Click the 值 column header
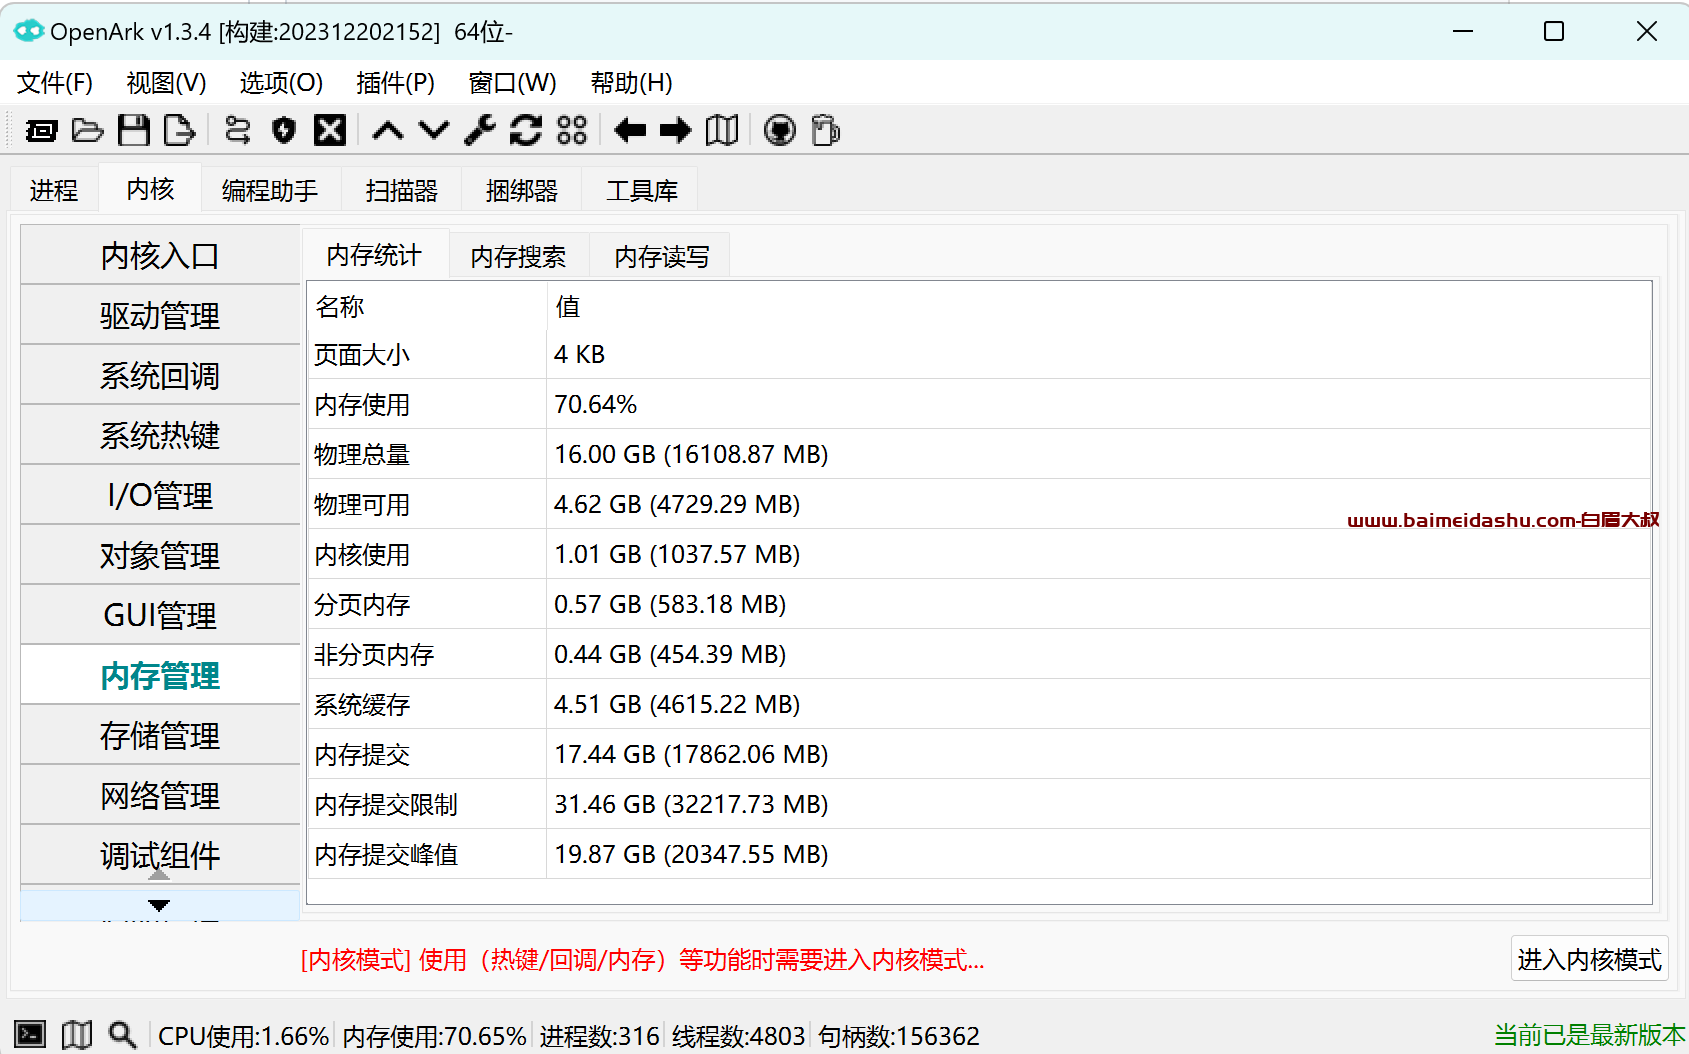 click(1099, 306)
